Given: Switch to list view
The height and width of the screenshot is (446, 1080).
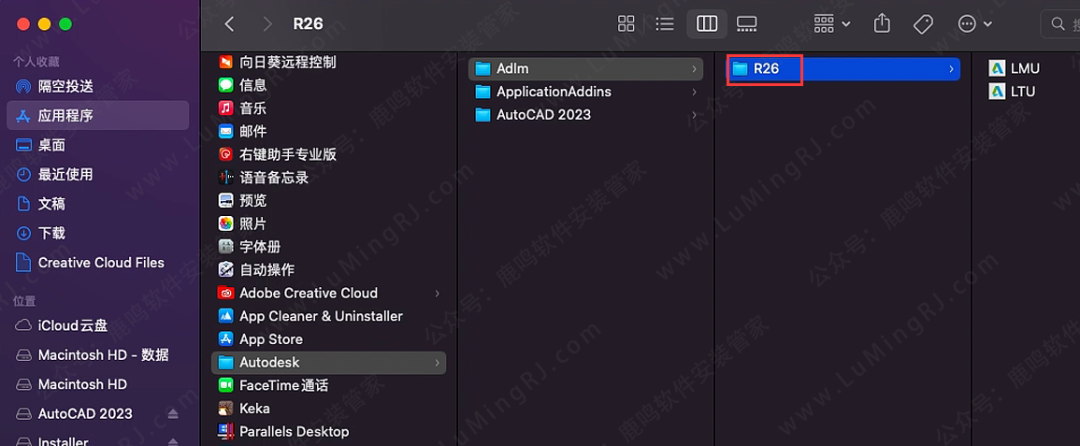Looking at the screenshot, I should (664, 23).
